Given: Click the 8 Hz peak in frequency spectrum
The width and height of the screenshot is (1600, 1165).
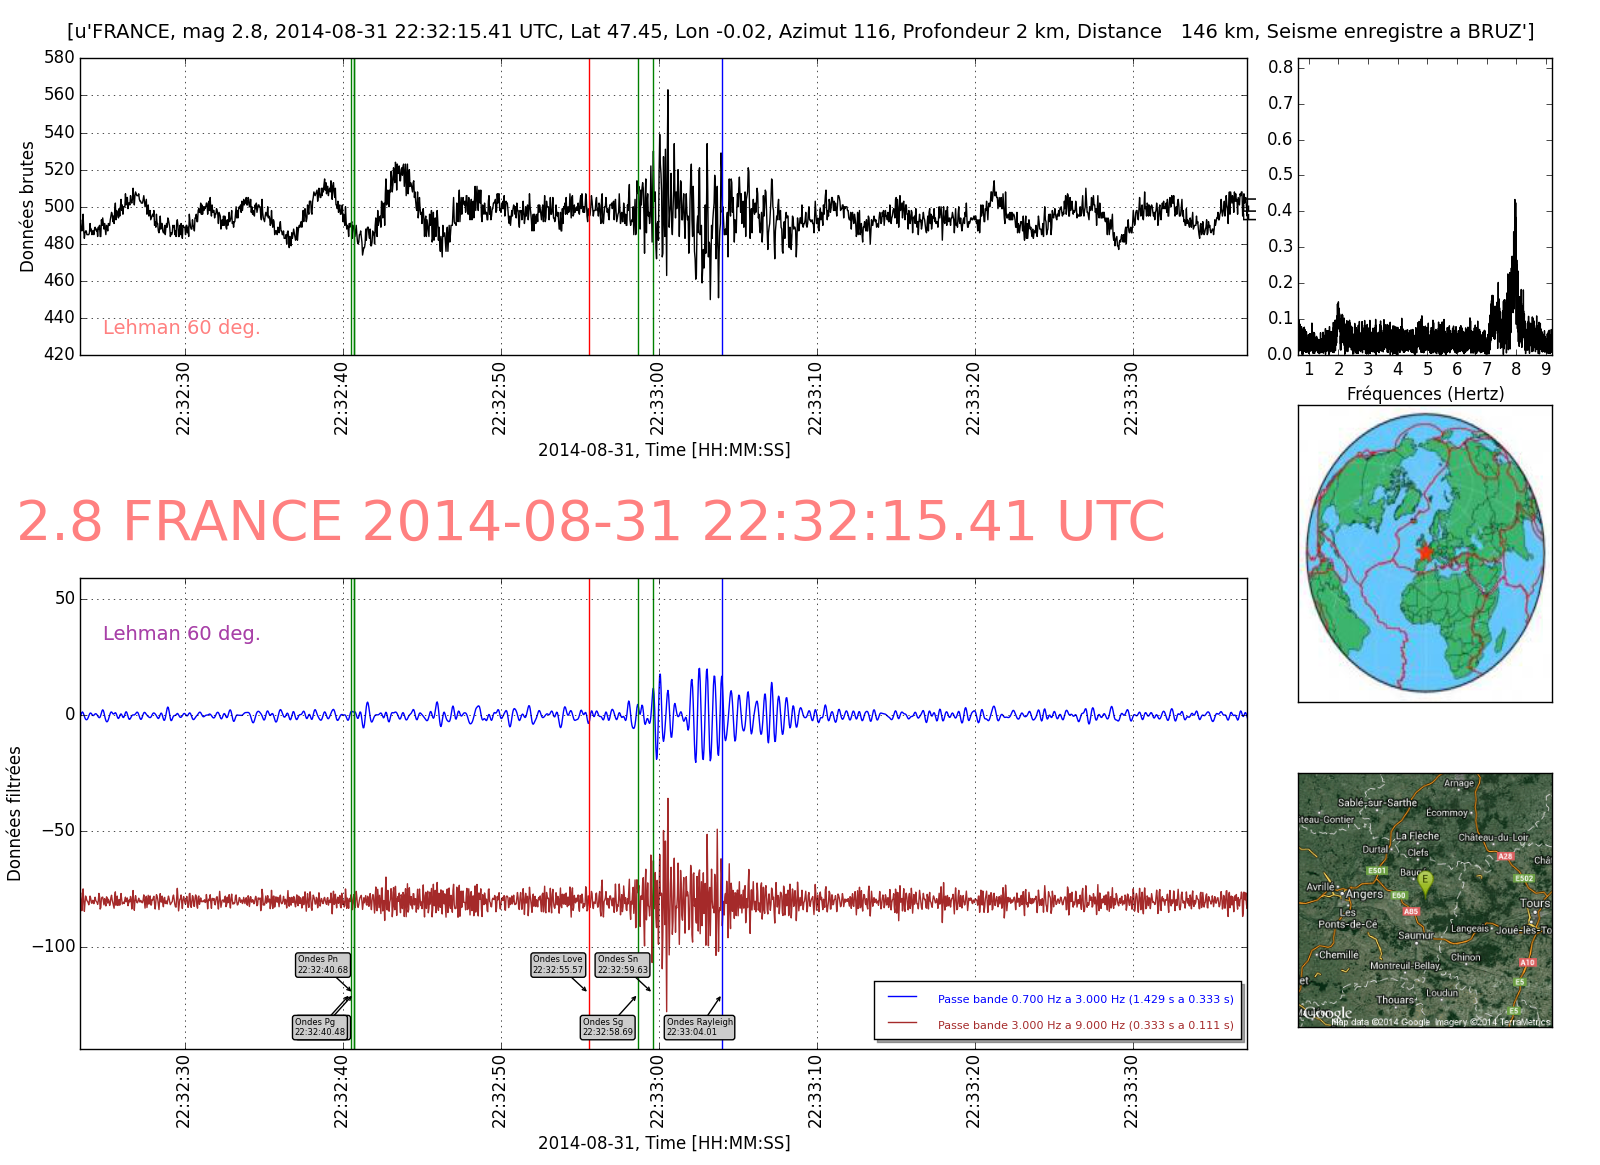Looking at the screenshot, I should pos(1515,205).
